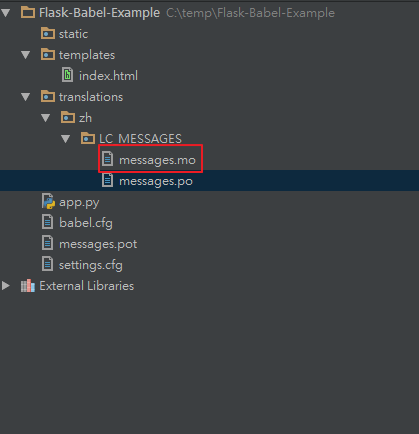This screenshot has height=434, width=419.
Task: Collapse the translations folder arrow
Action: click(26, 97)
